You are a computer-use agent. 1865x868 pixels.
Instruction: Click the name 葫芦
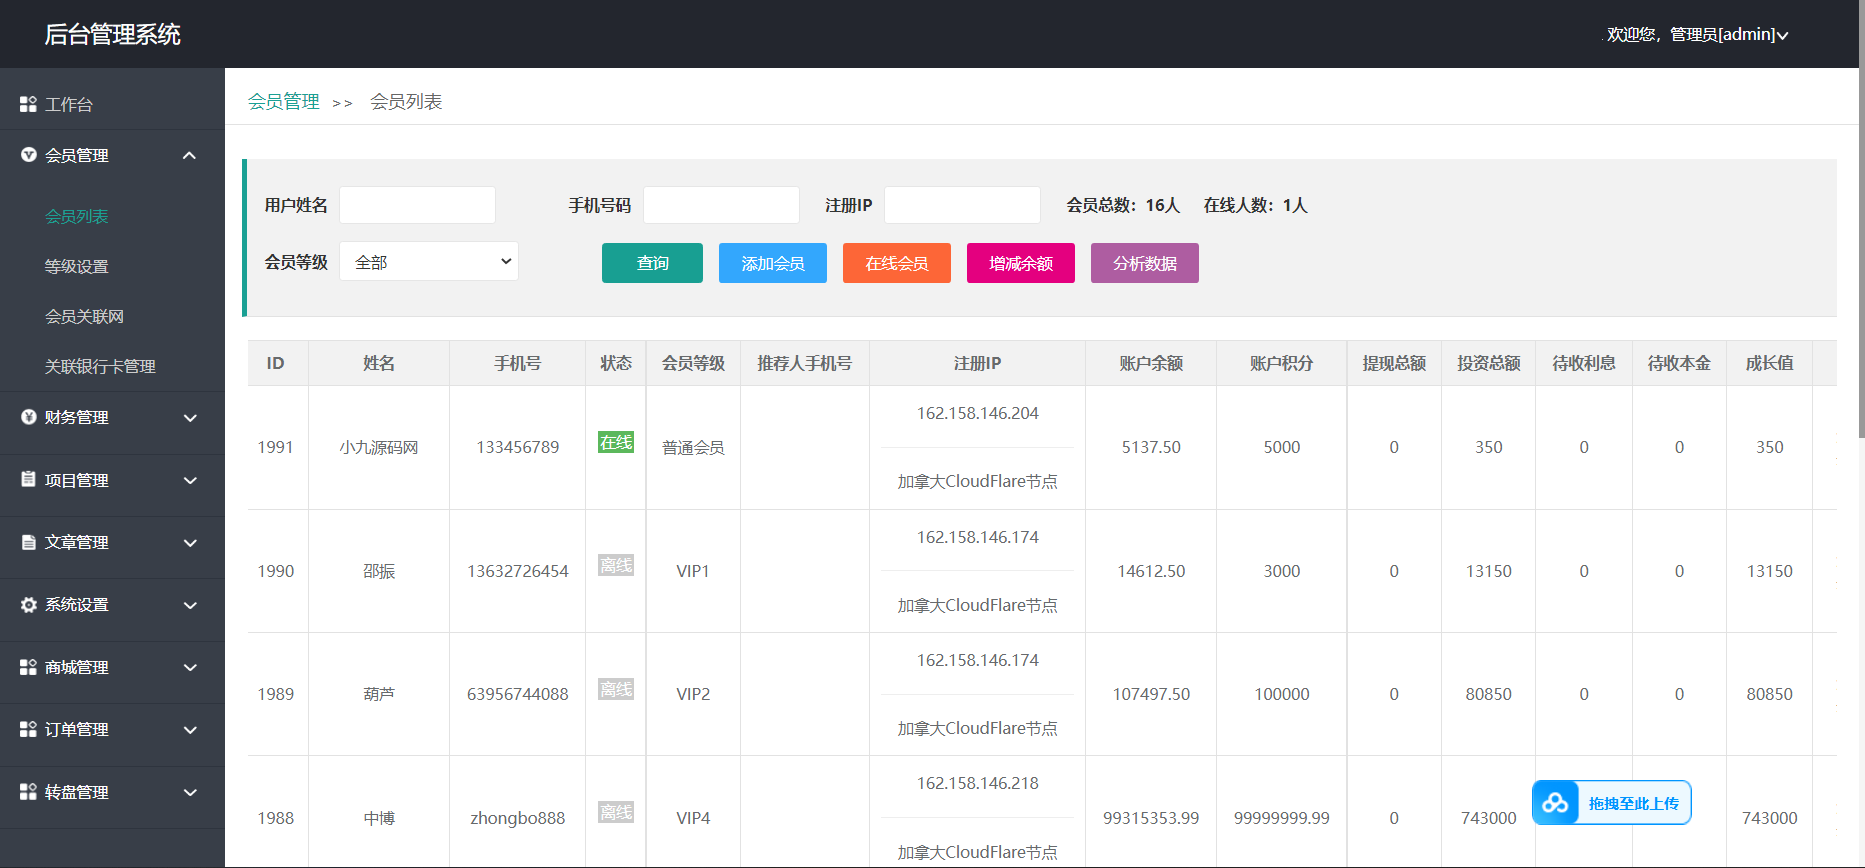pyautogui.click(x=379, y=694)
